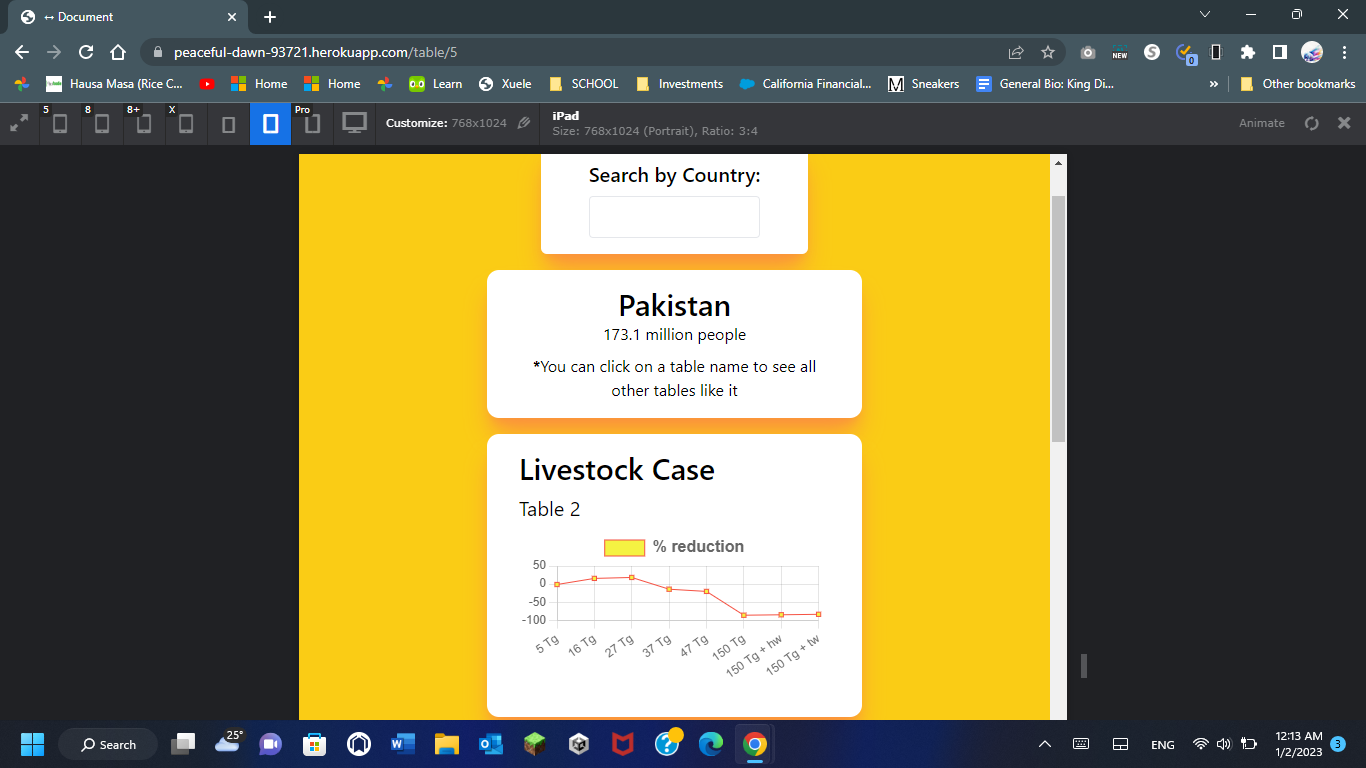
Task: Toggle the browser side panel
Action: click(x=1279, y=52)
